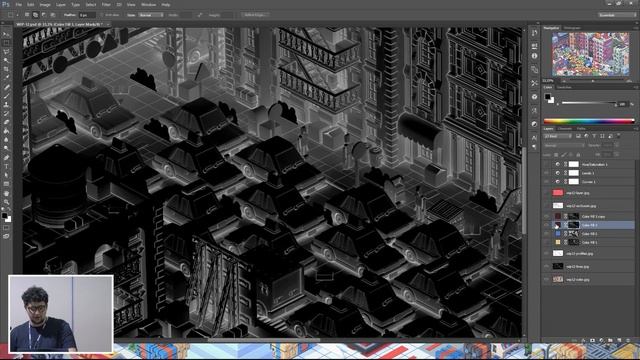Toggle the Anti-alias checkbox
The image size is (640, 360).
102,15
